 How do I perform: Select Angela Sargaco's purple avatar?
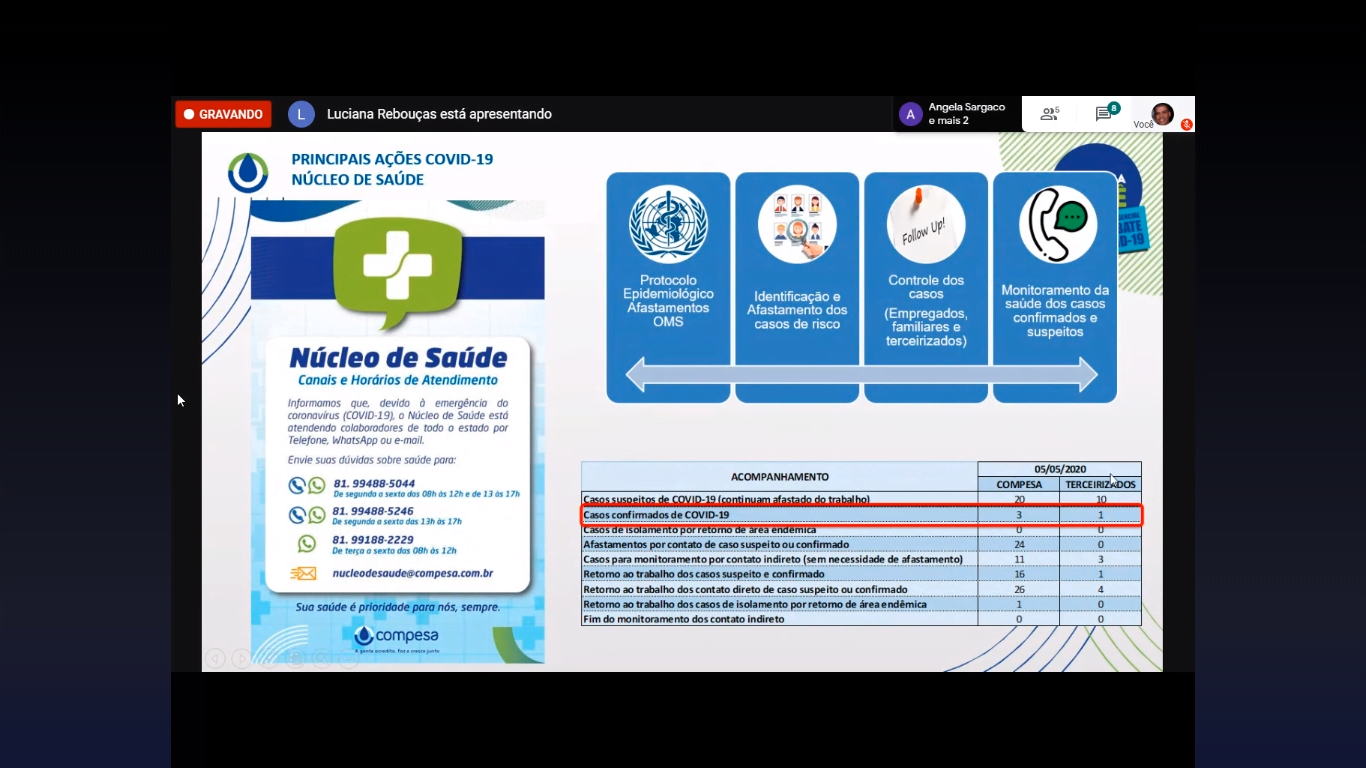point(910,114)
